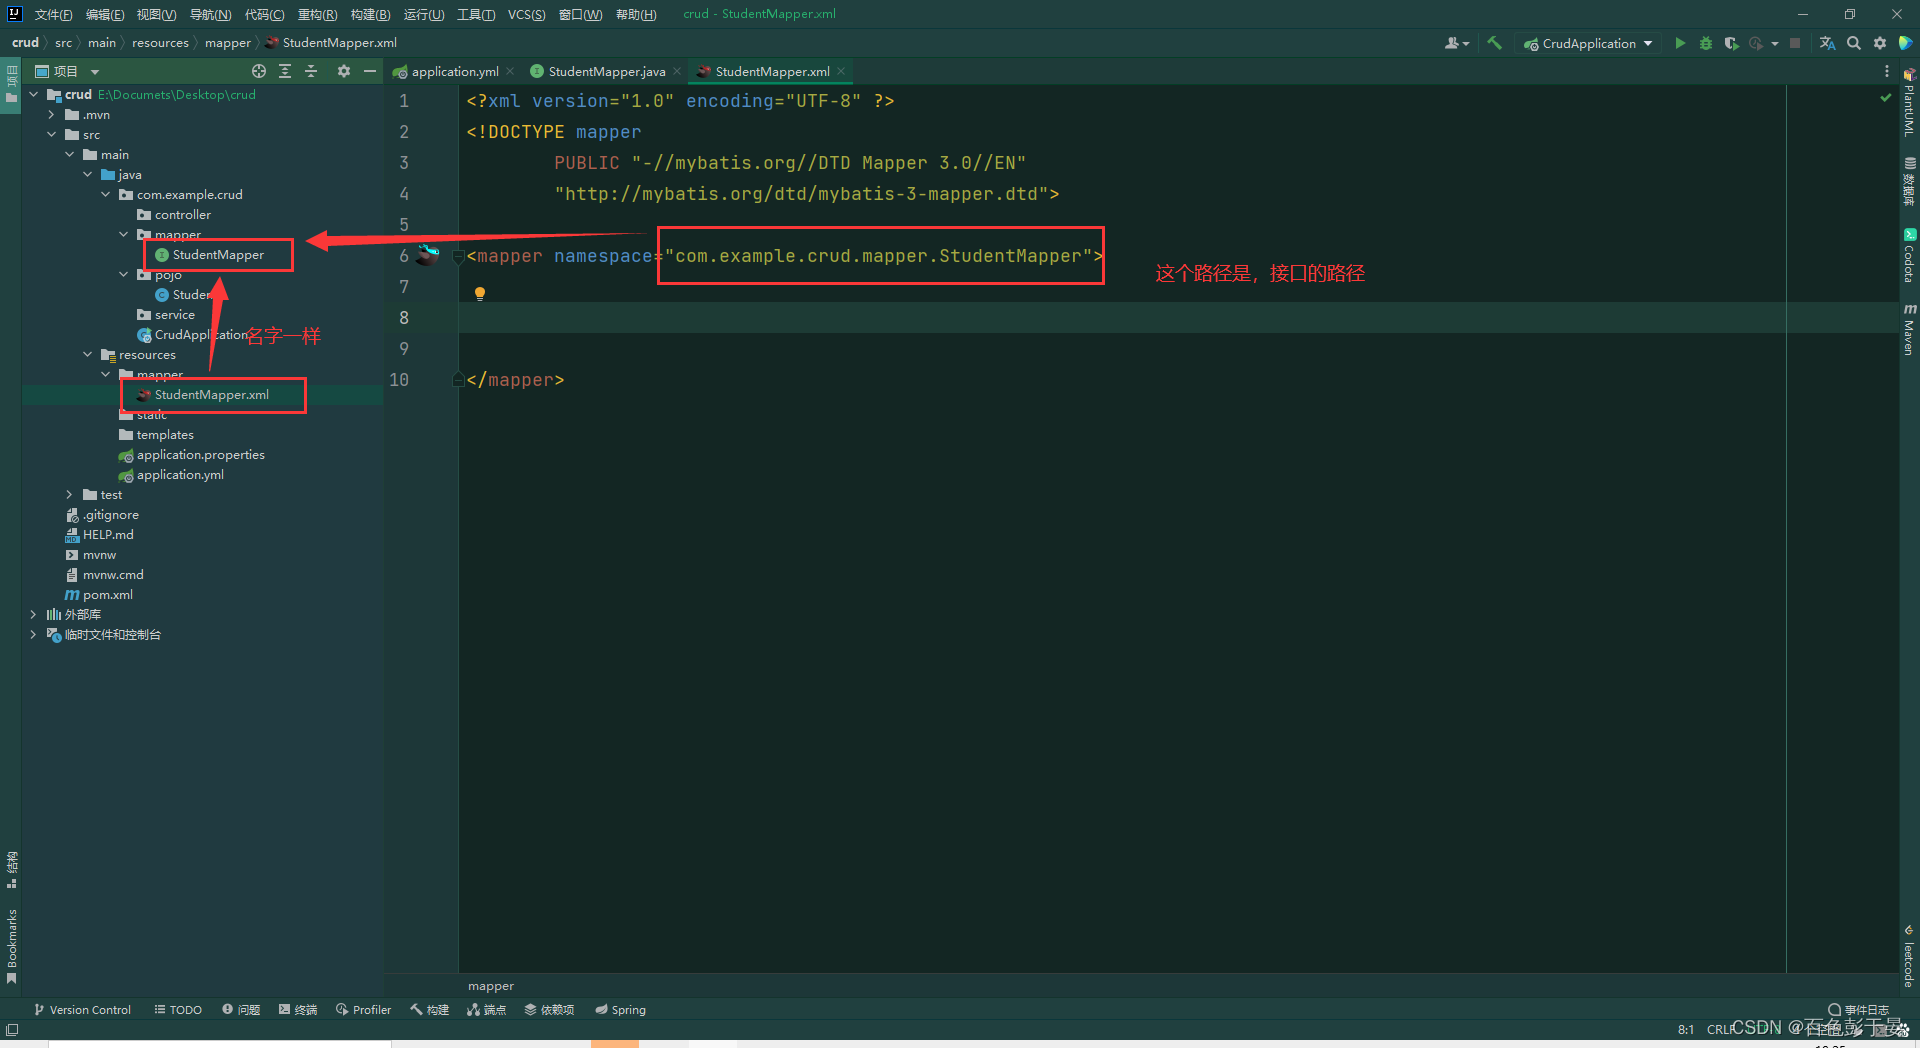Screen dimensions: 1920x1048
Task: Select HELP.md in project tree
Action: coord(108,534)
